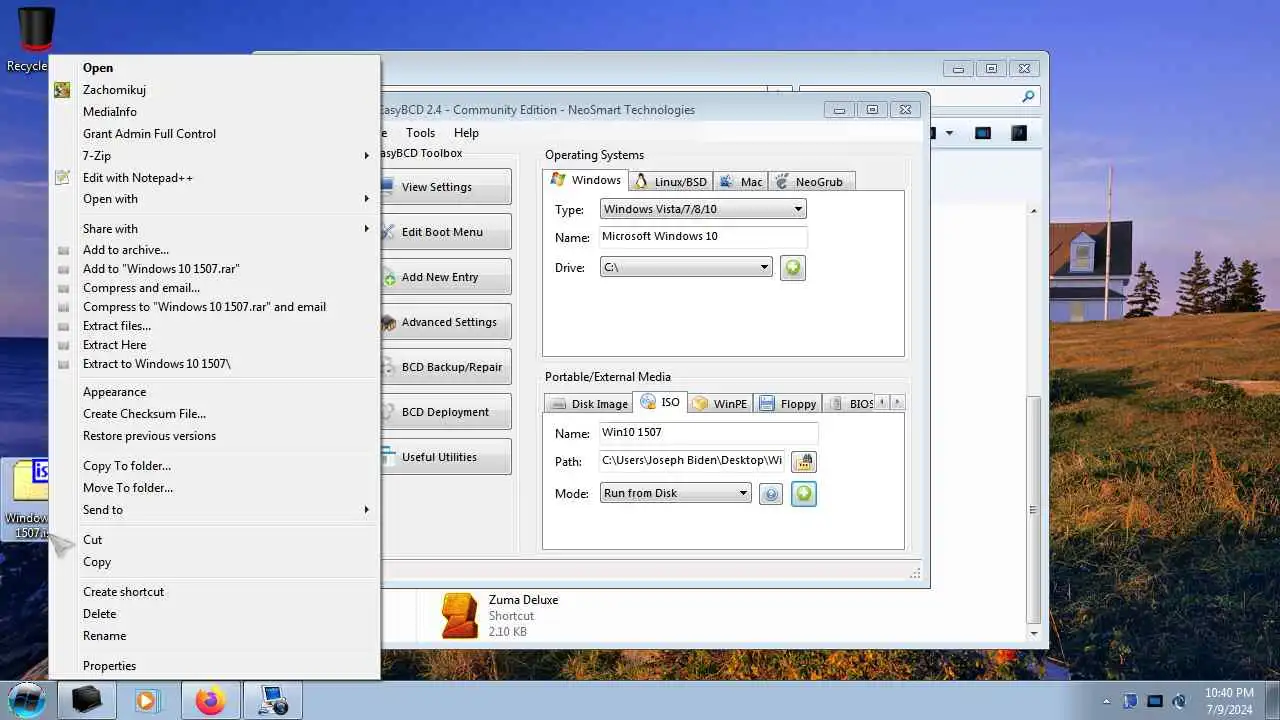Click the search magnifier in Explorer window
This screenshot has width=1280, height=720.
[x=1028, y=97]
